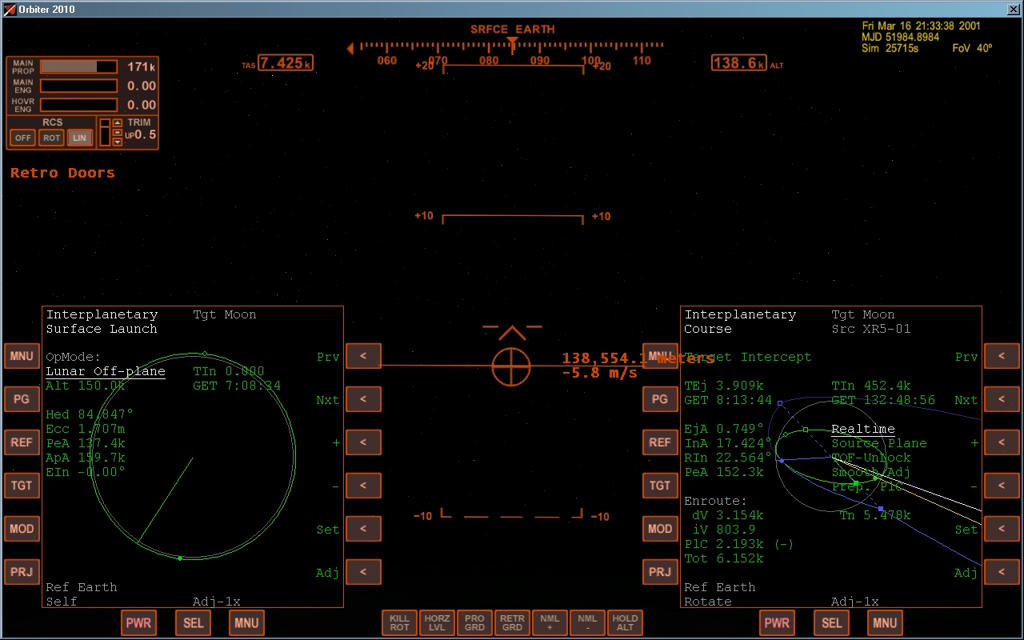
Task: Click the ALT 138.6k readout
Action: coord(739,63)
